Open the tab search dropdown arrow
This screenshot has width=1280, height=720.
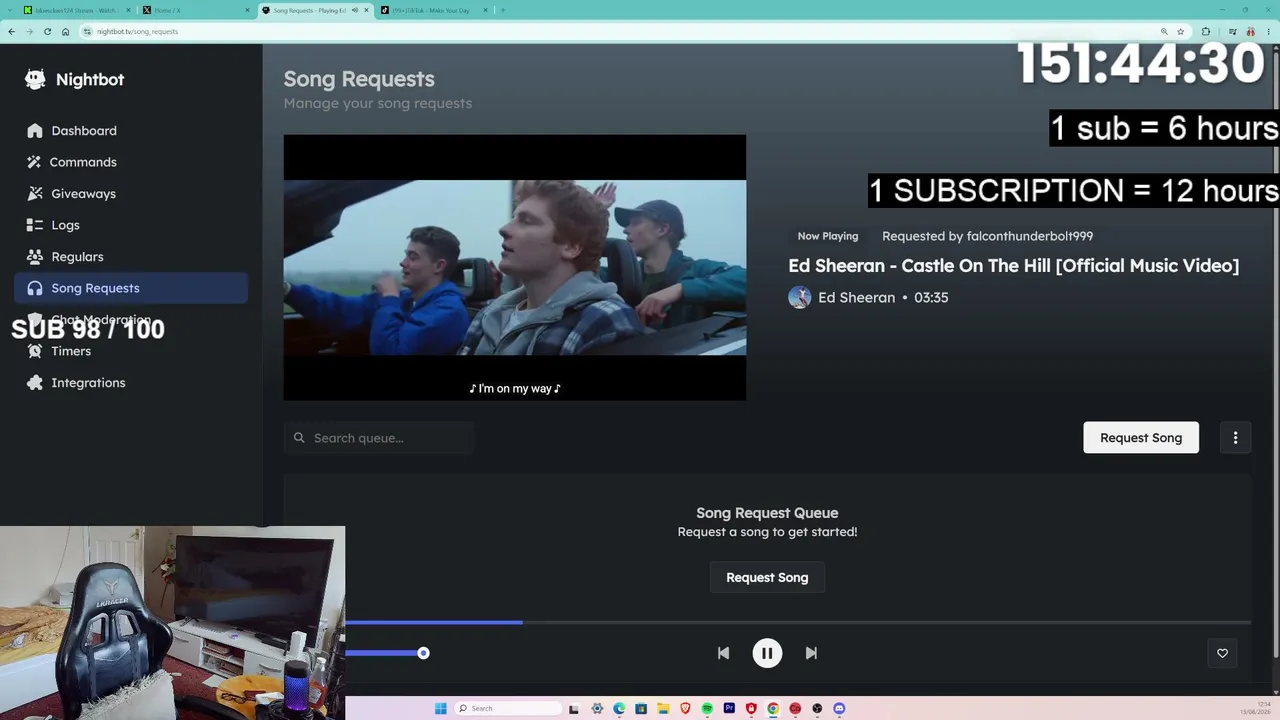[10, 10]
